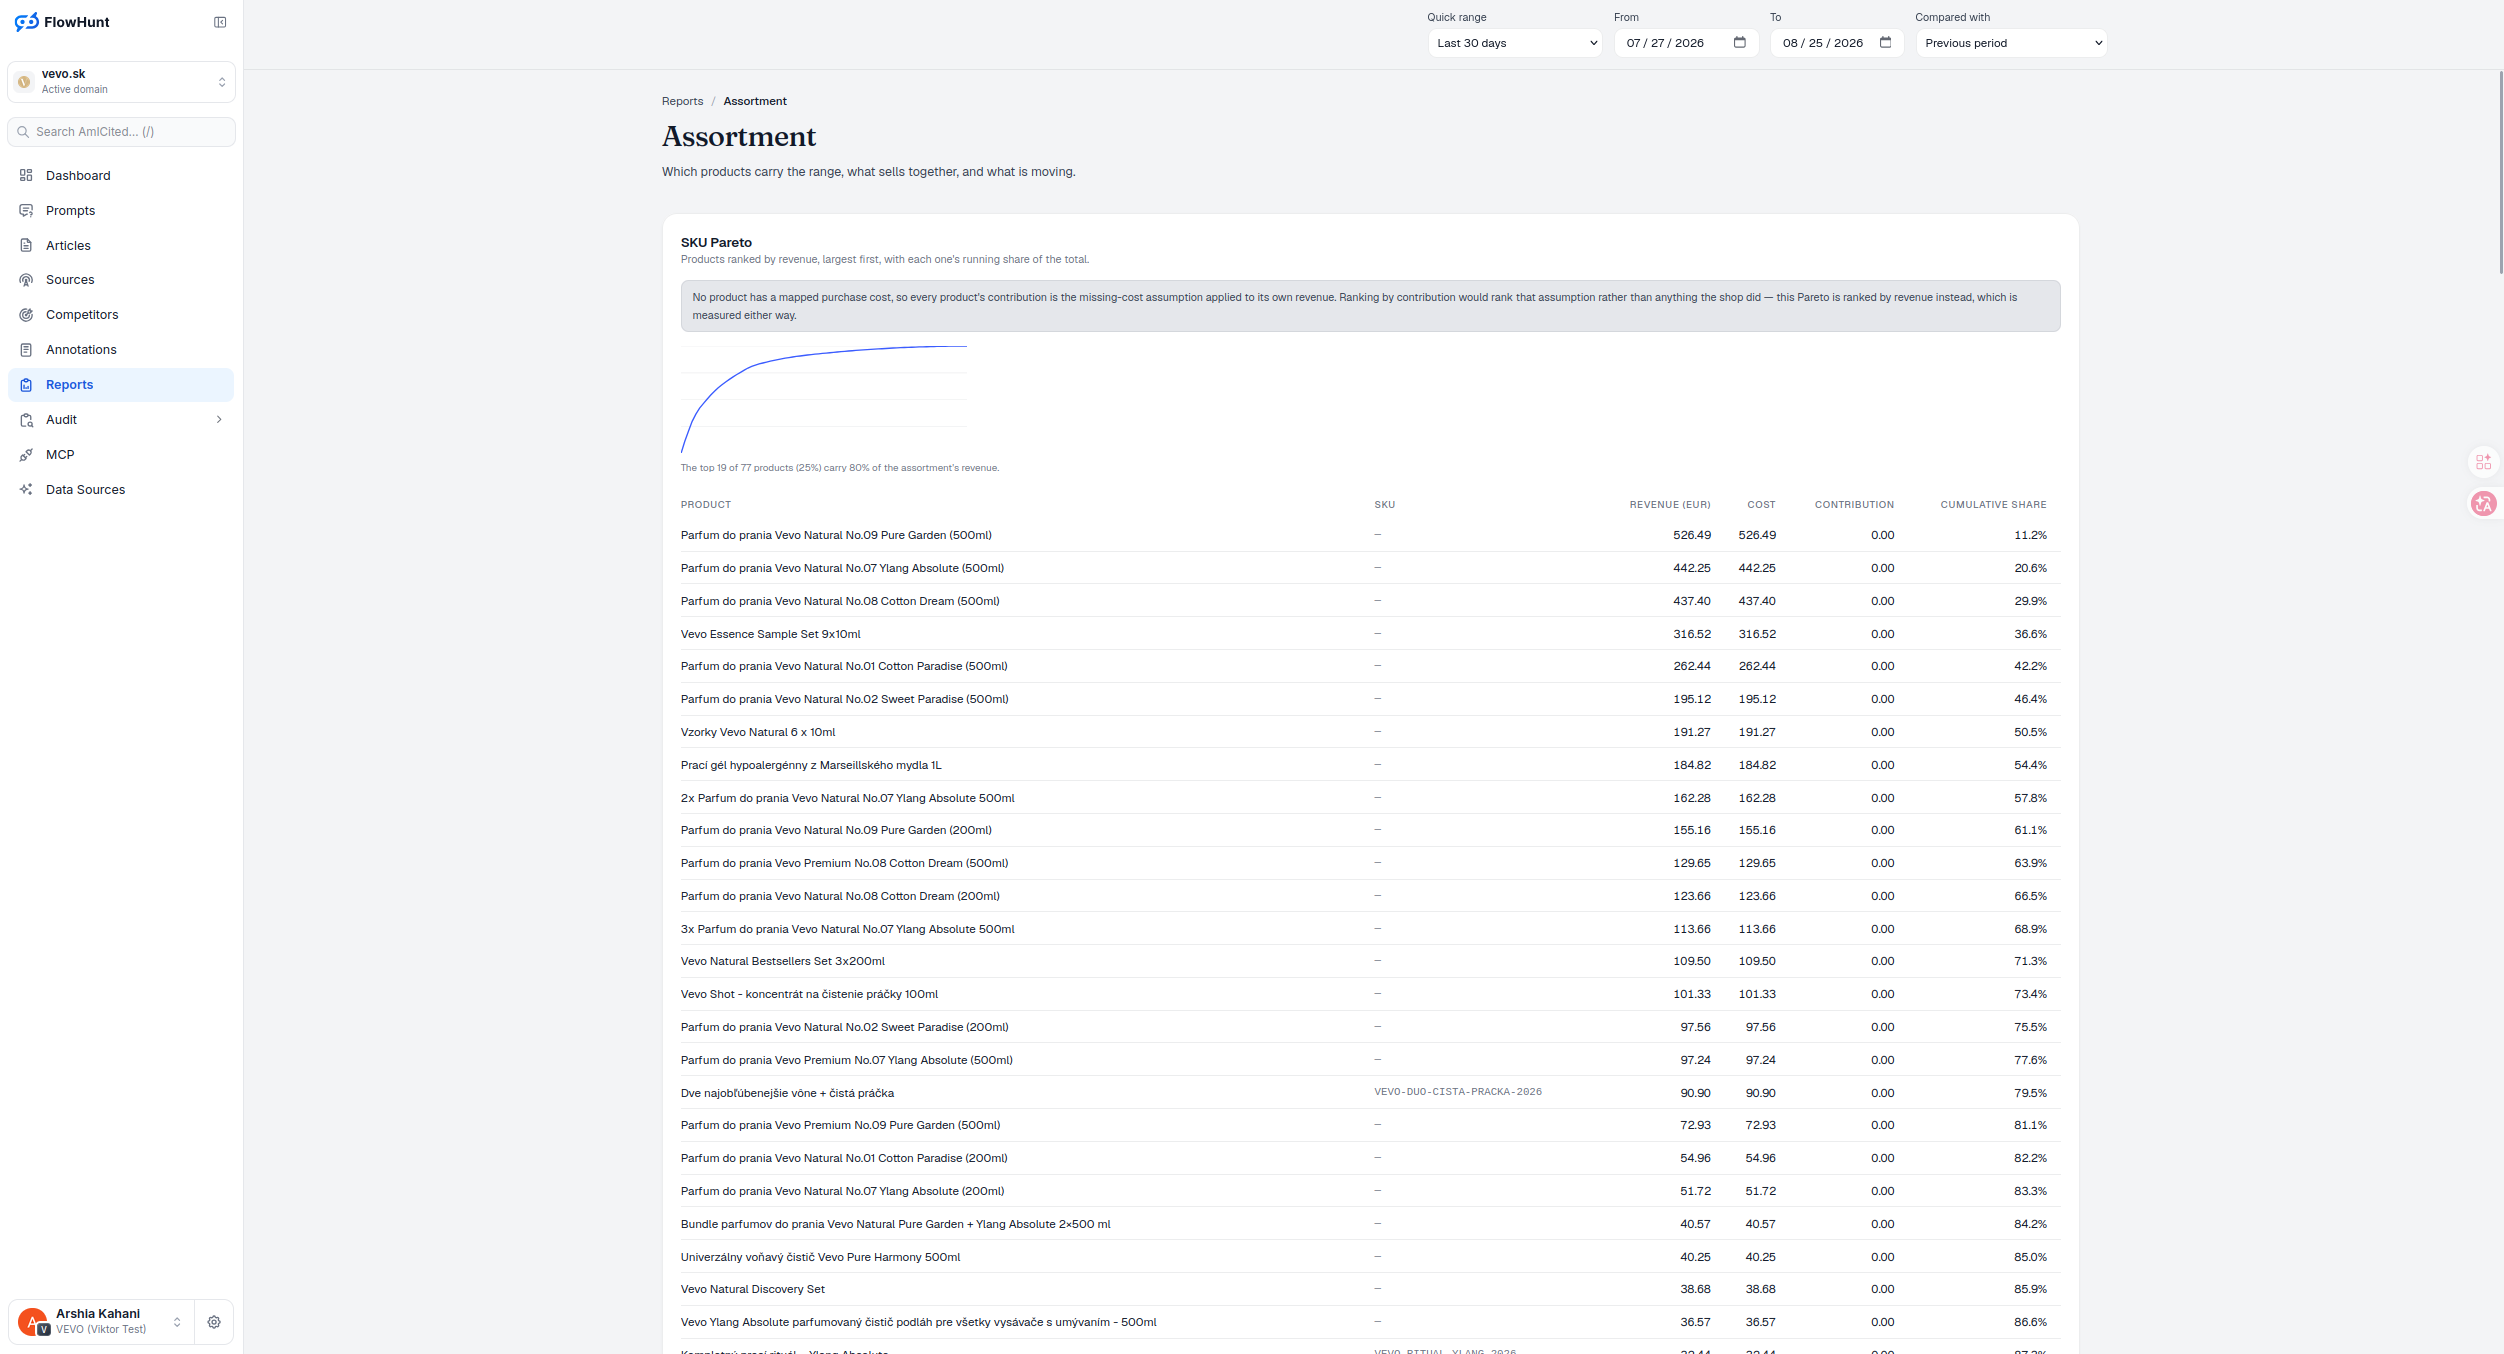Screen dimensions: 2504x1354
Task: Click the Dashboard grid icon
Action: tap(26, 175)
